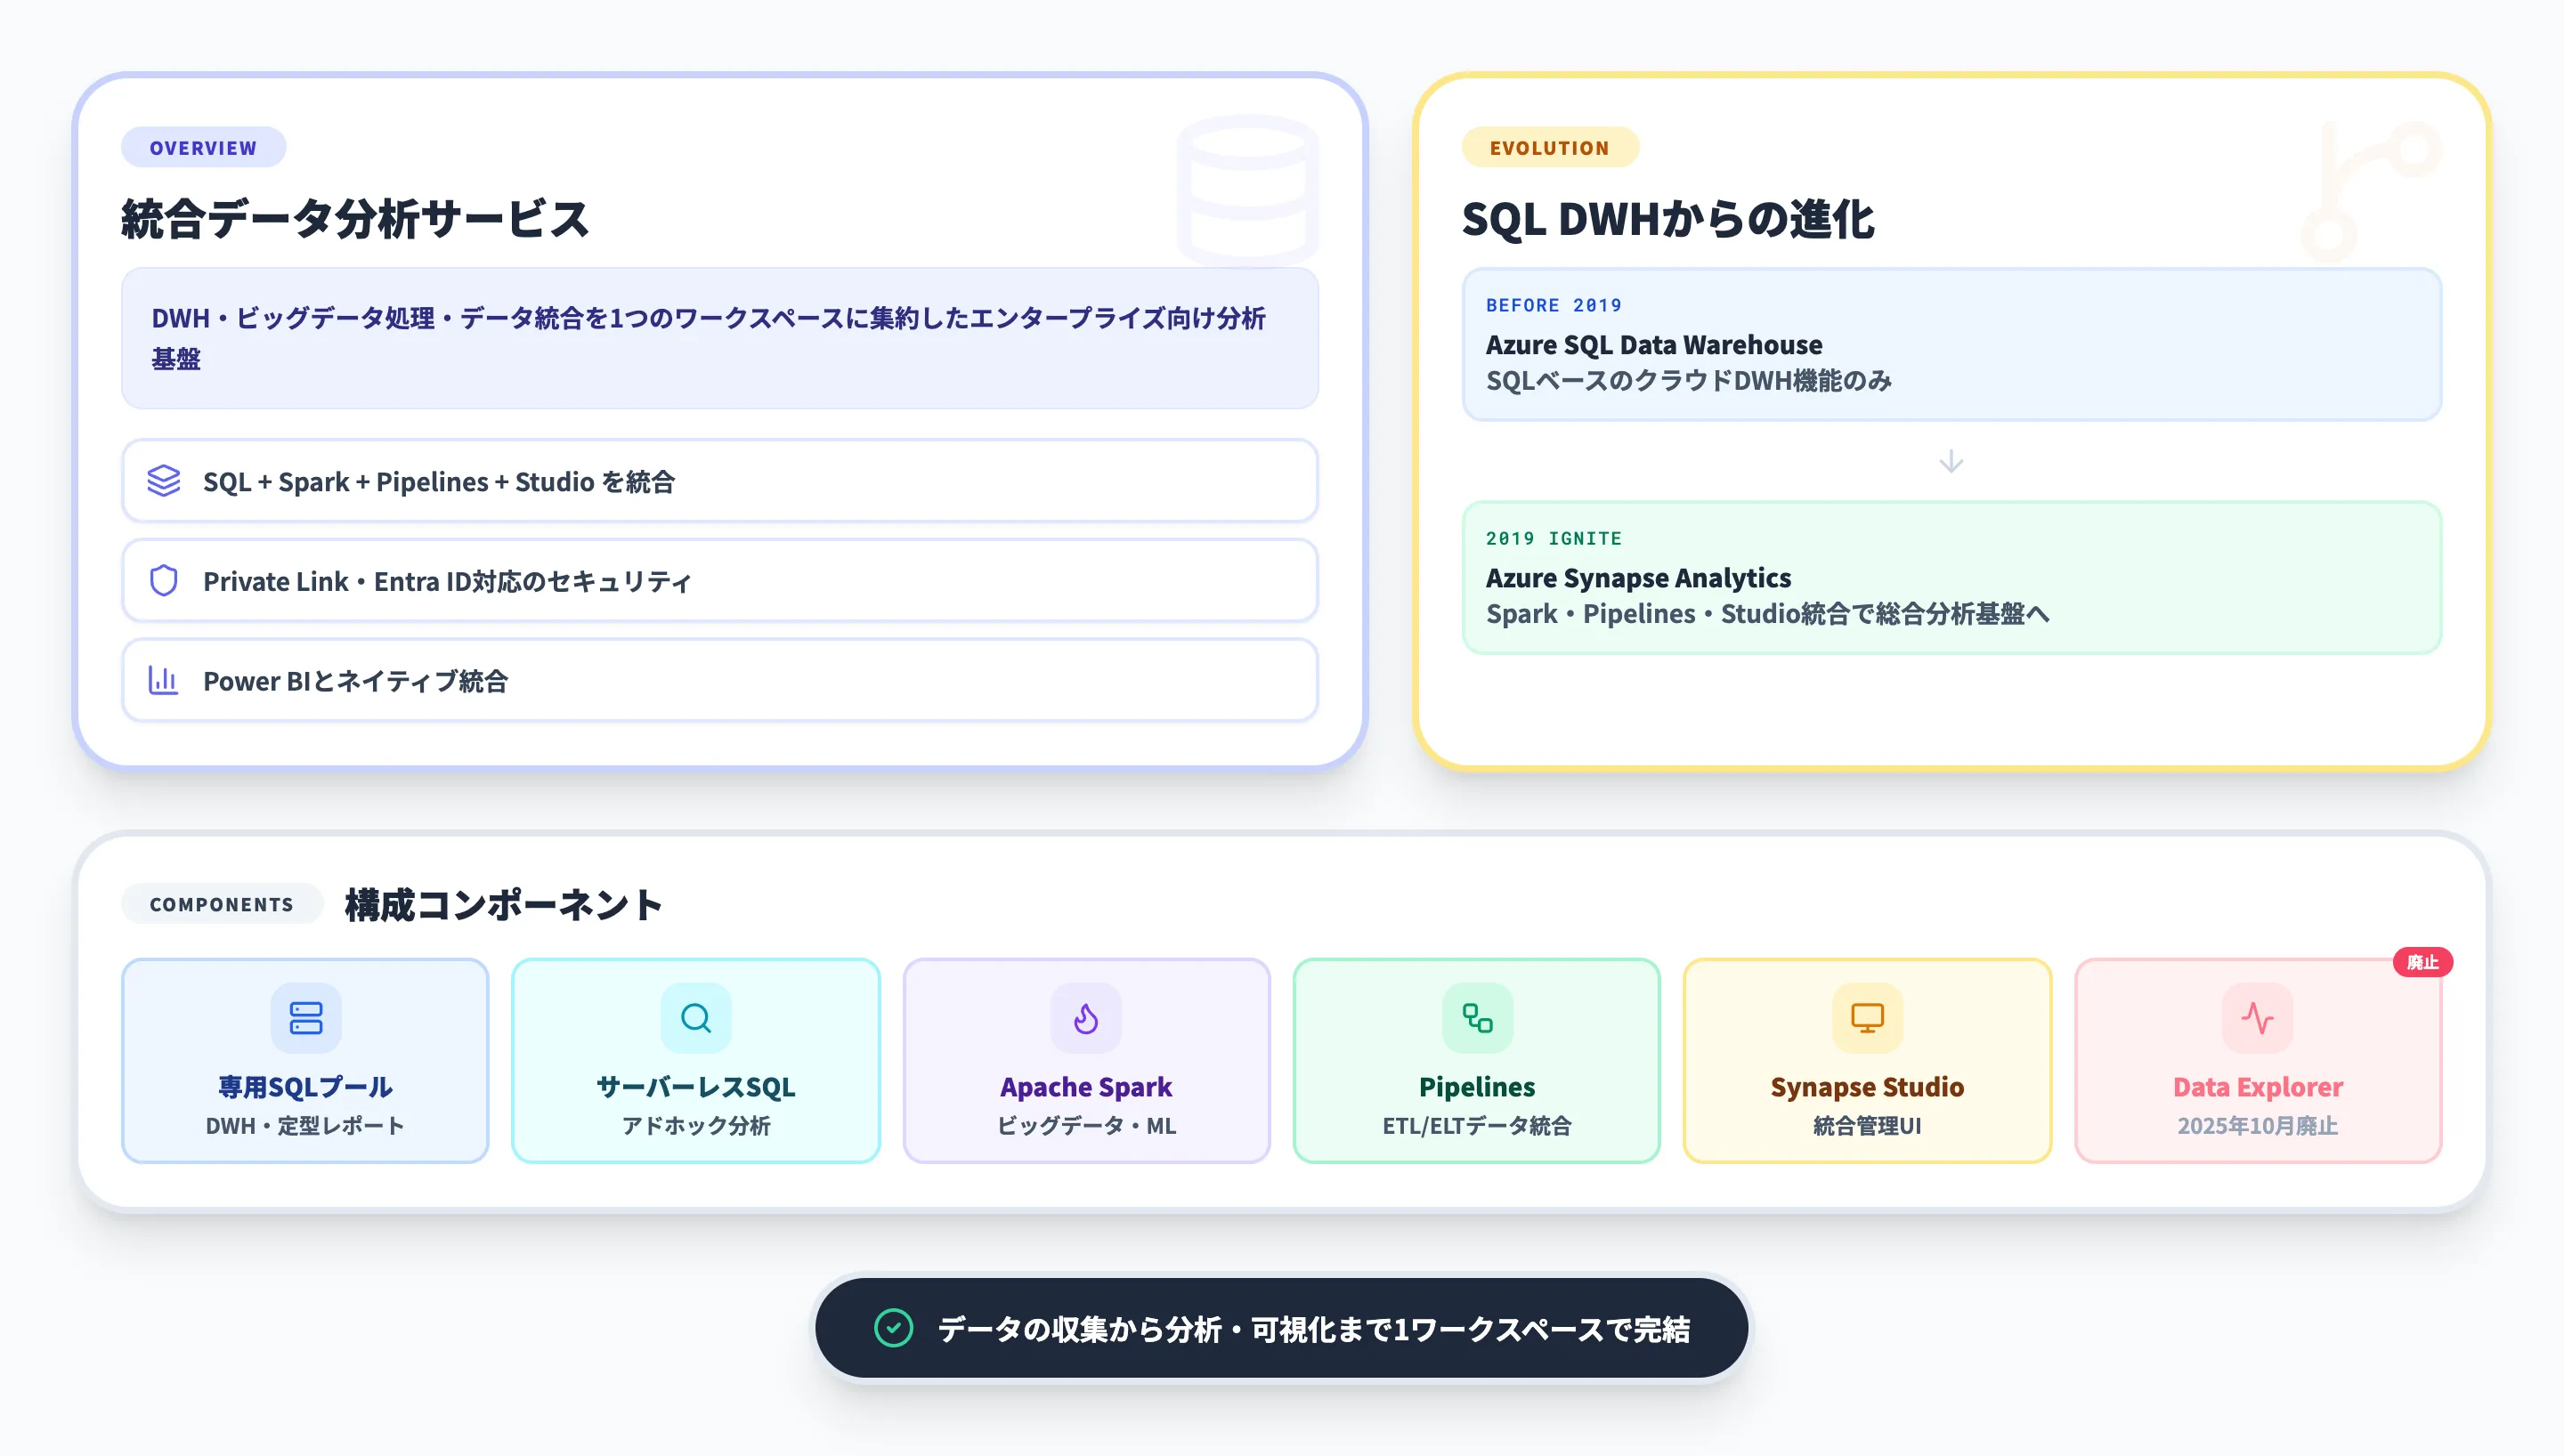Click the 2019 IGNITE label

1554,538
